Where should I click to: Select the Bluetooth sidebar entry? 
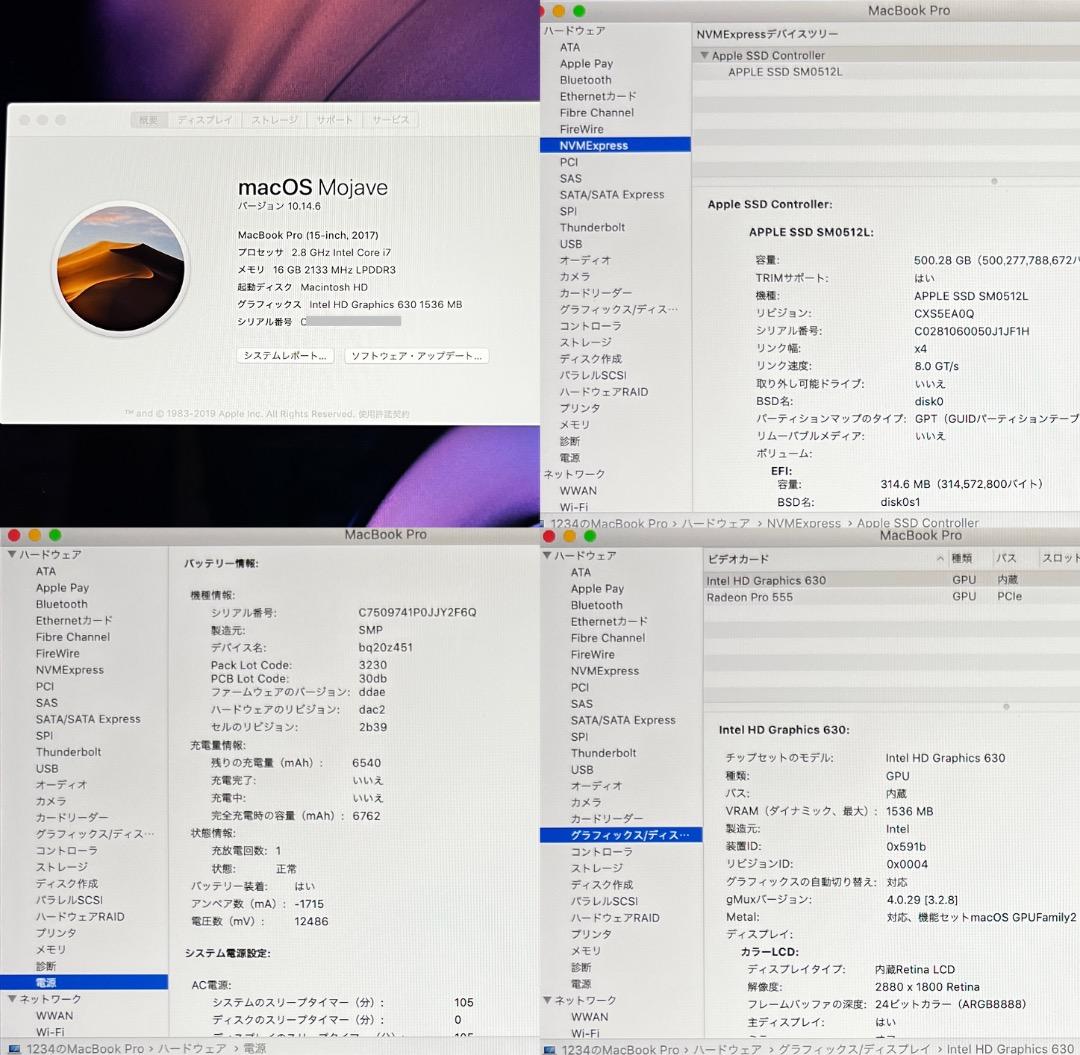tap(584, 80)
